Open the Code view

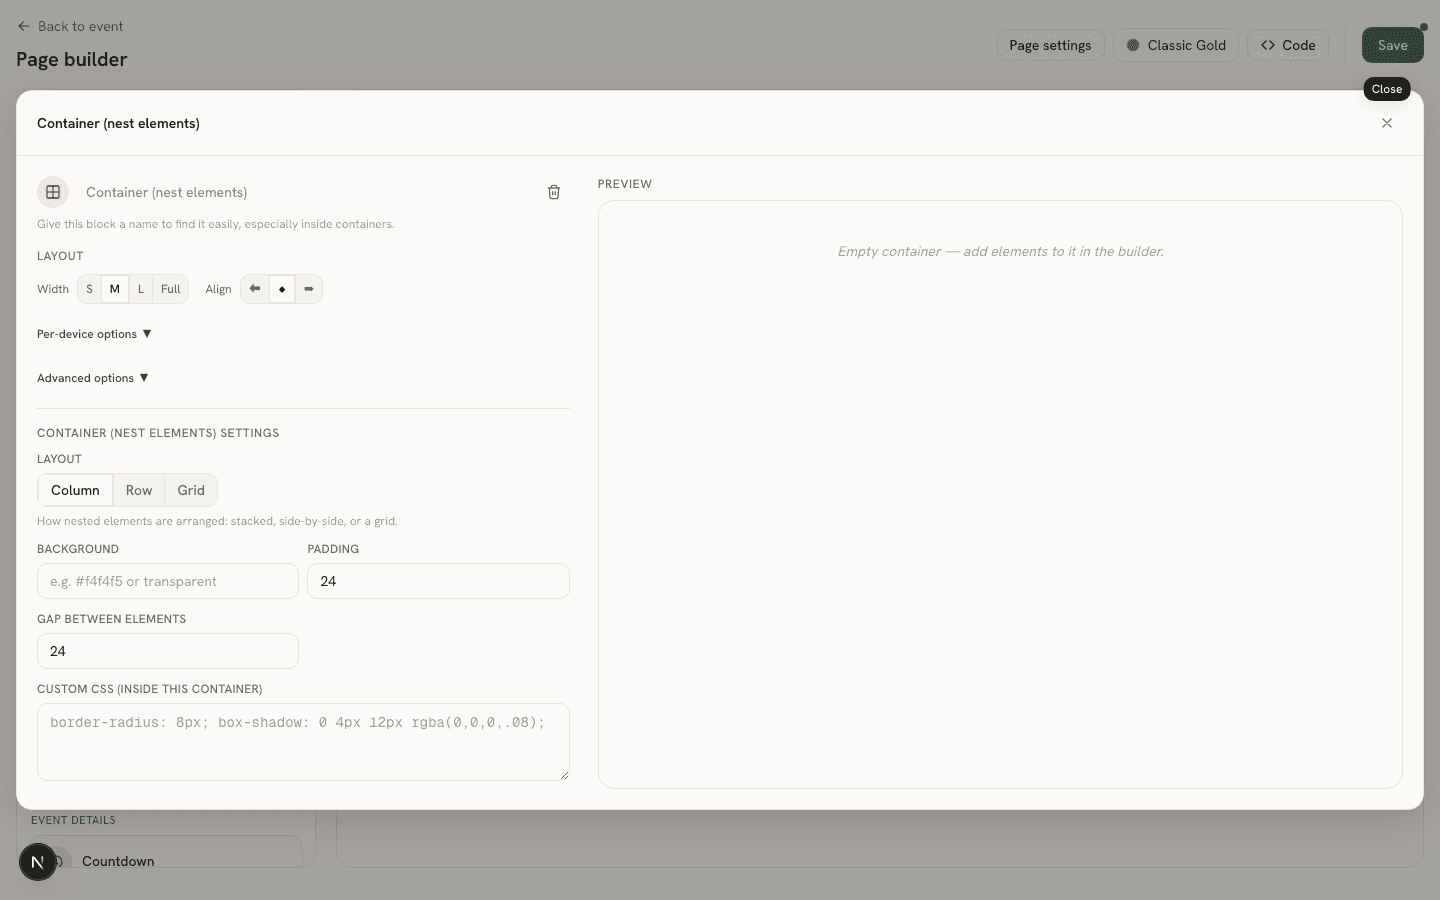point(1288,45)
